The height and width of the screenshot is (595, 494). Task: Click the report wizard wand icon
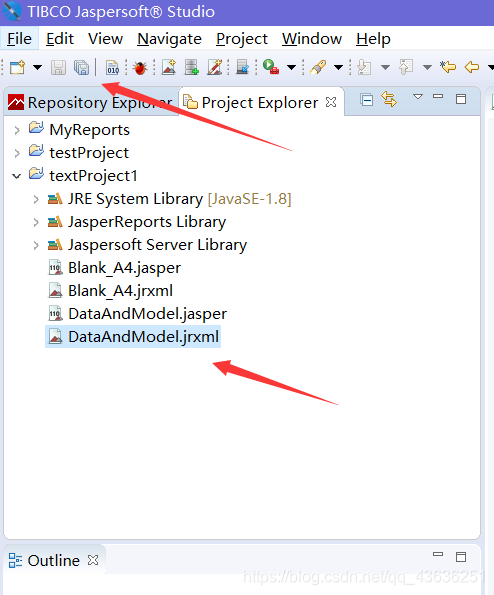point(215,67)
